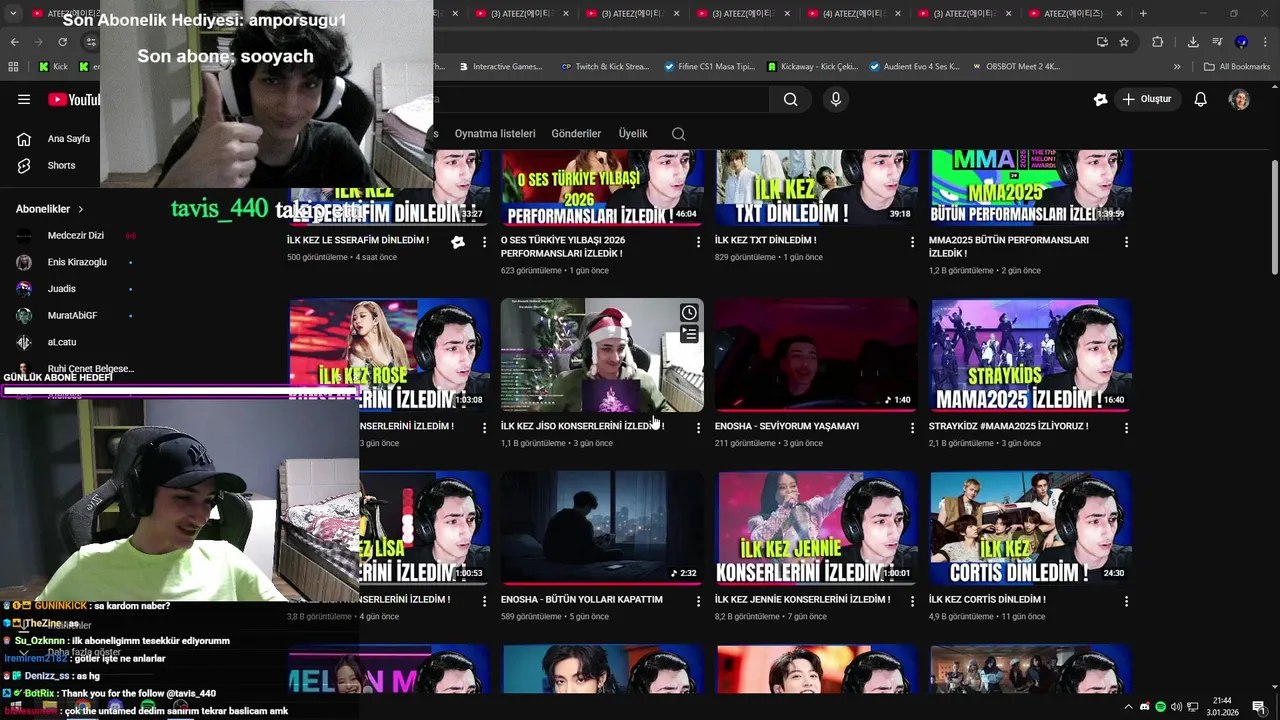Open the media controls icon in Chrome toolbar

point(1217,42)
